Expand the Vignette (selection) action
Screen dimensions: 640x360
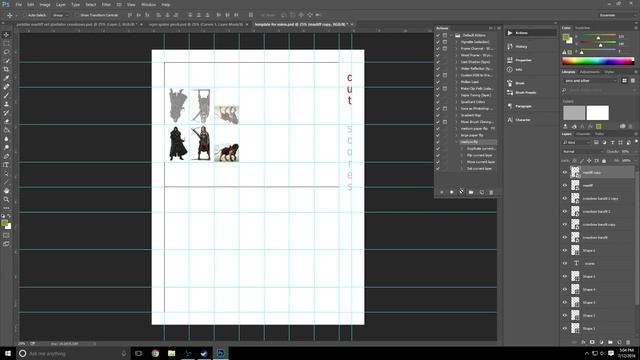pyautogui.click(x=457, y=42)
